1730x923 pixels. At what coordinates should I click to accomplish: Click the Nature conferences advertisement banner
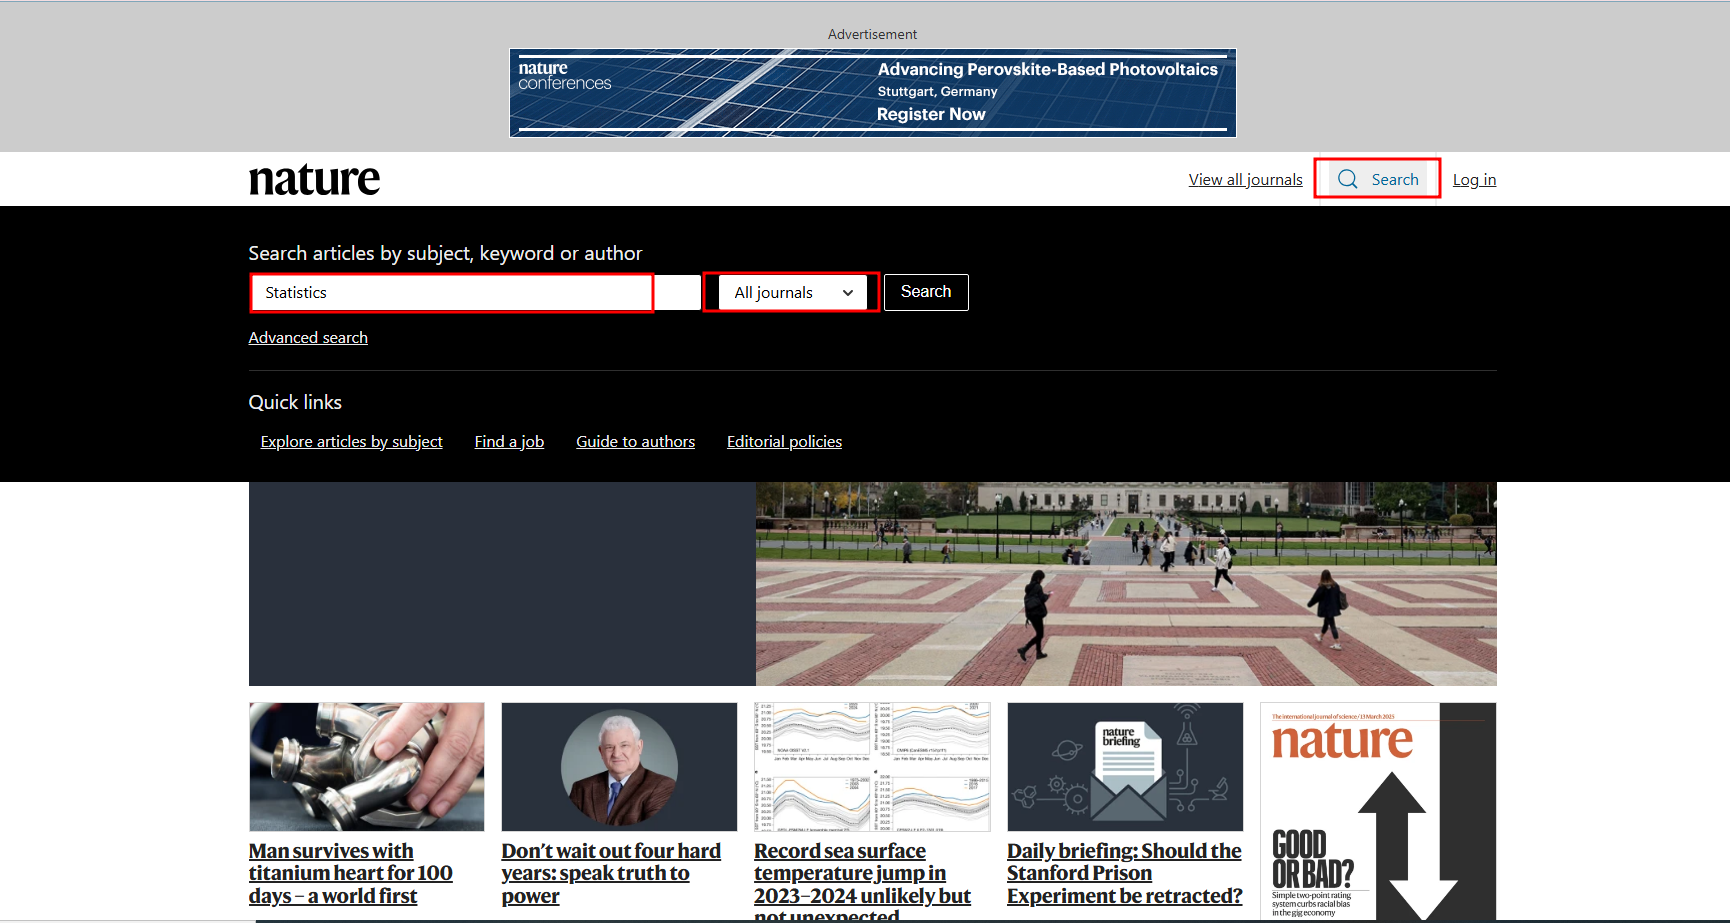(872, 93)
